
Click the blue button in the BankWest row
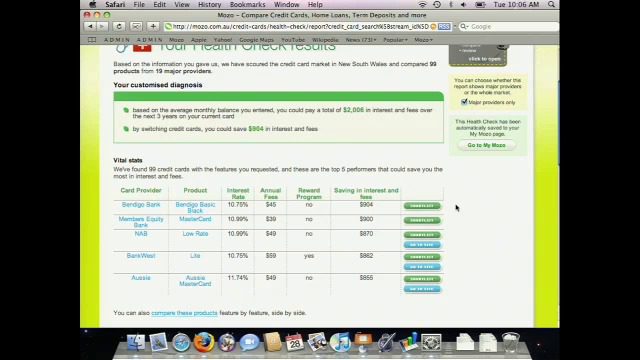(422, 267)
